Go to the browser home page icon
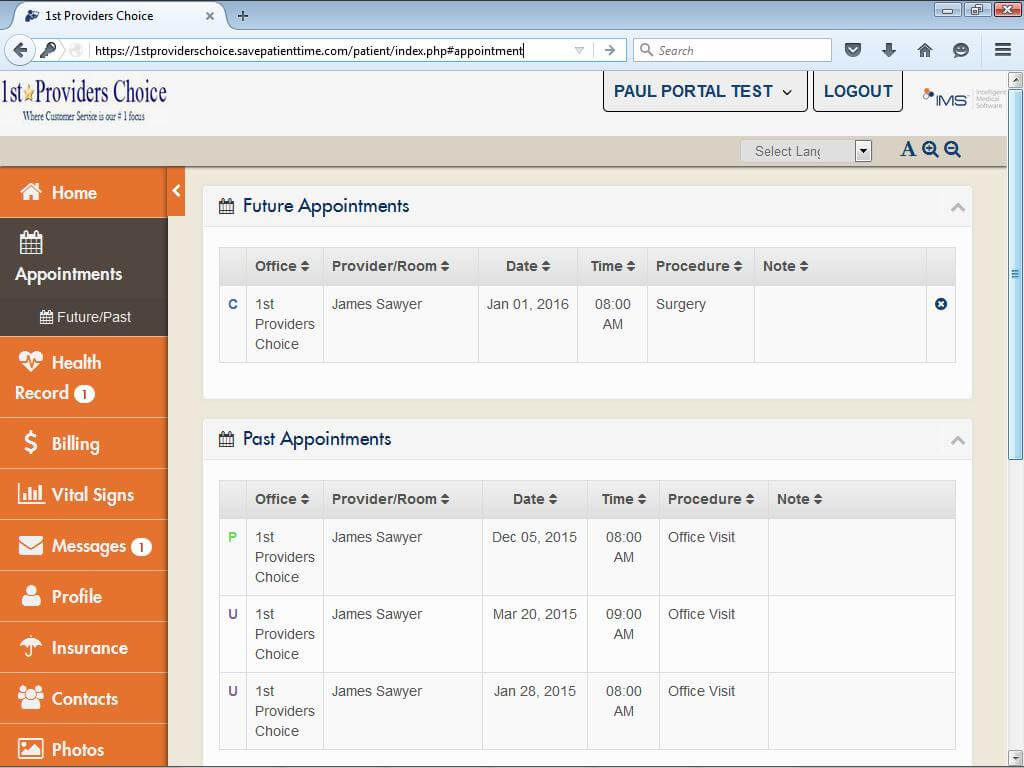The height and width of the screenshot is (768, 1024). (924, 50)
